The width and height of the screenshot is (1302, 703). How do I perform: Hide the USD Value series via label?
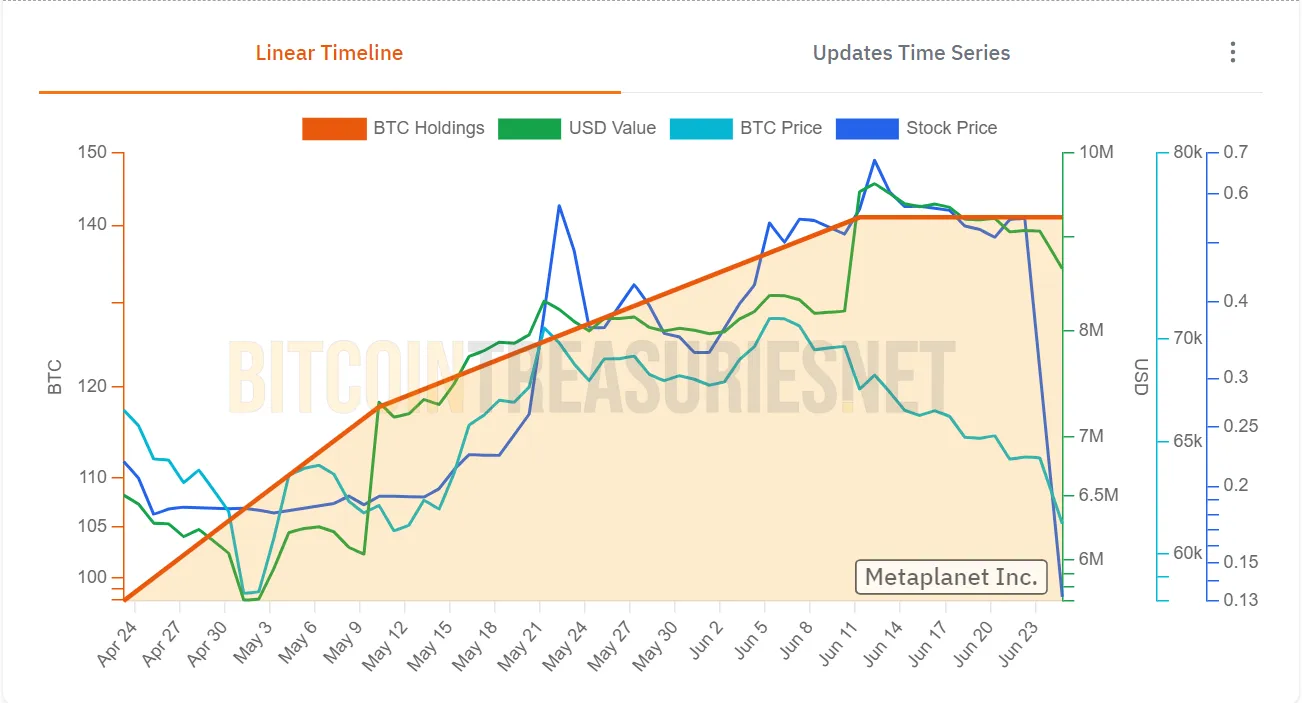[612, 128]
